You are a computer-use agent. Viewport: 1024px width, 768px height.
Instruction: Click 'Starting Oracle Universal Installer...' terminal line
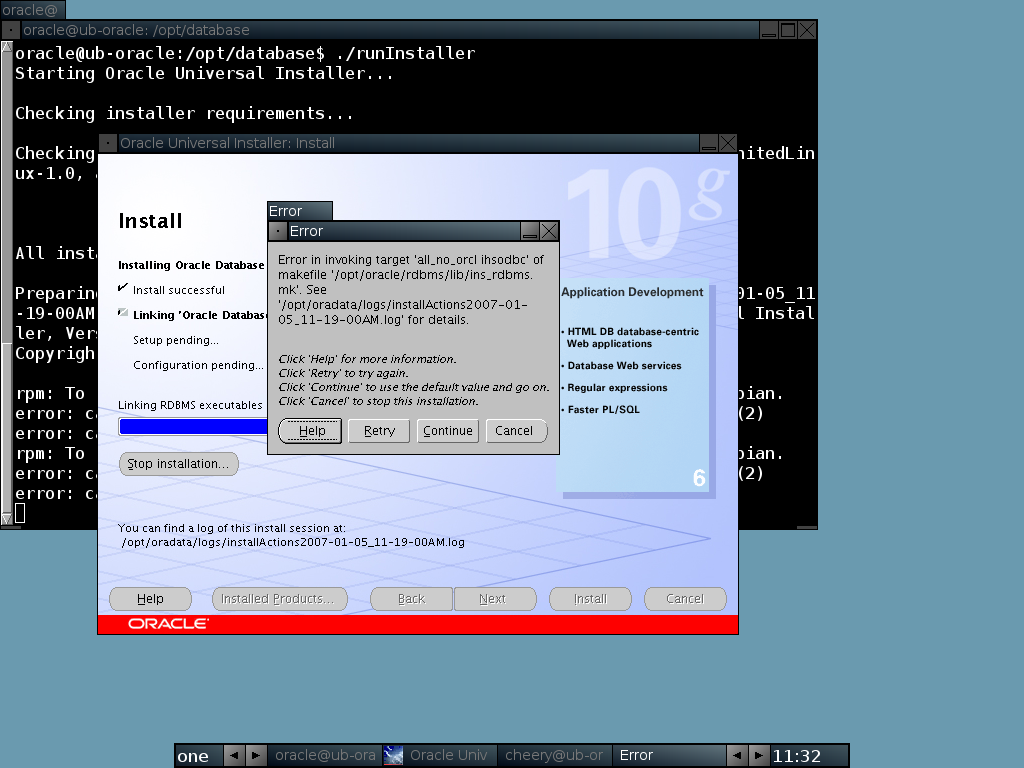pos(204,74)
